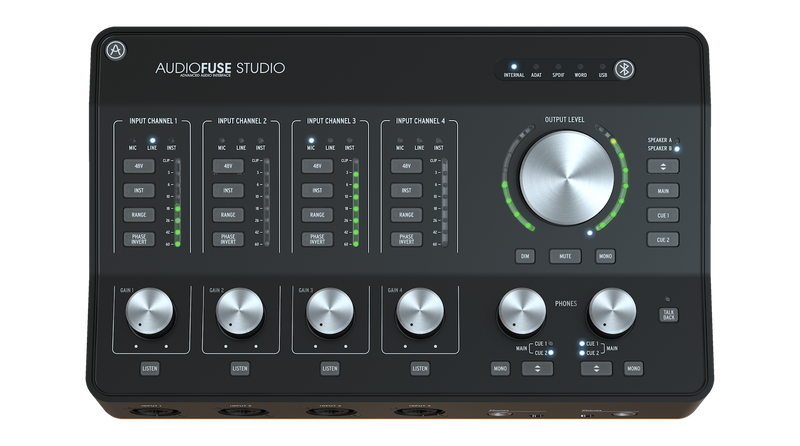The height and width of the screenshot is (446, 800).
Task: Click the INPUT CHANNEL 4 heading
Action: (x=420, y=121)
